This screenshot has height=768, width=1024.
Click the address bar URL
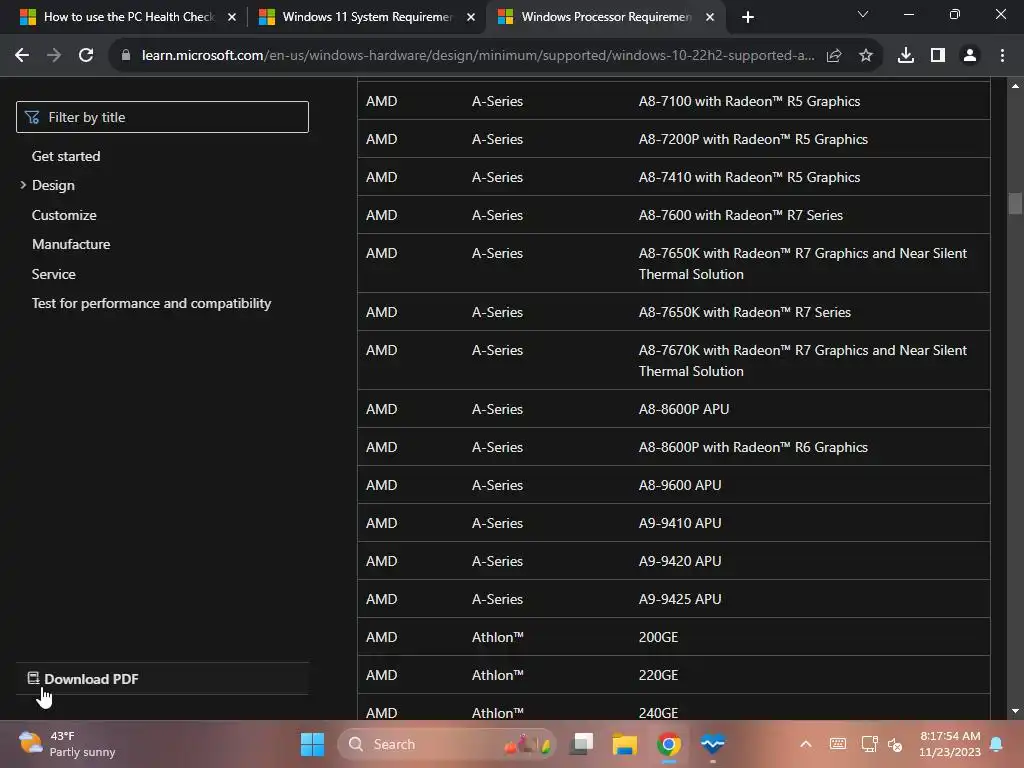(478, 56)
